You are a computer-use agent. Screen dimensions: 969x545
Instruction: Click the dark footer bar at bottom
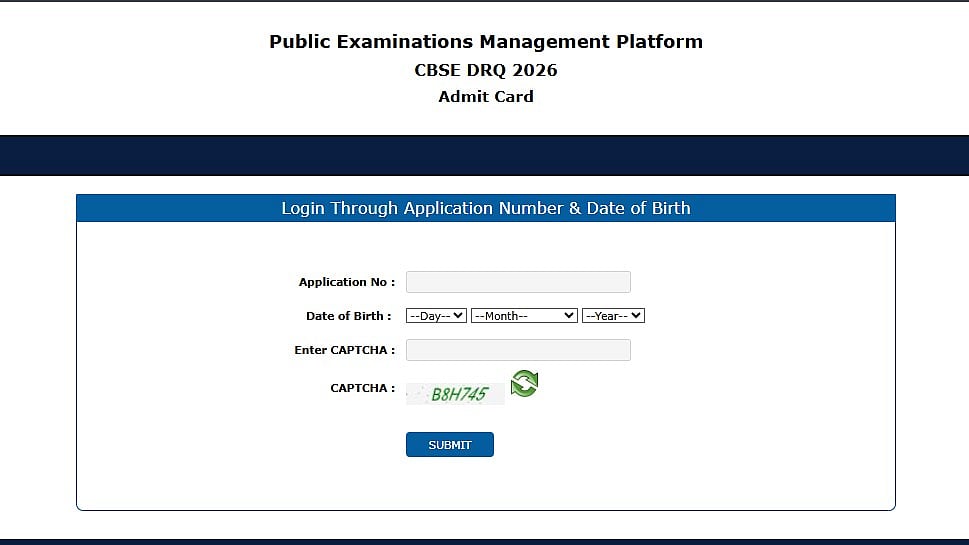tap(484, 541)
